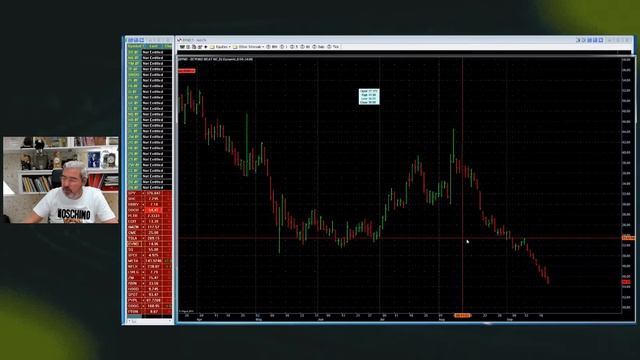Click the red last-price label on price axis
The width and height of the screenshot is (640, 360).
(626, 282)
